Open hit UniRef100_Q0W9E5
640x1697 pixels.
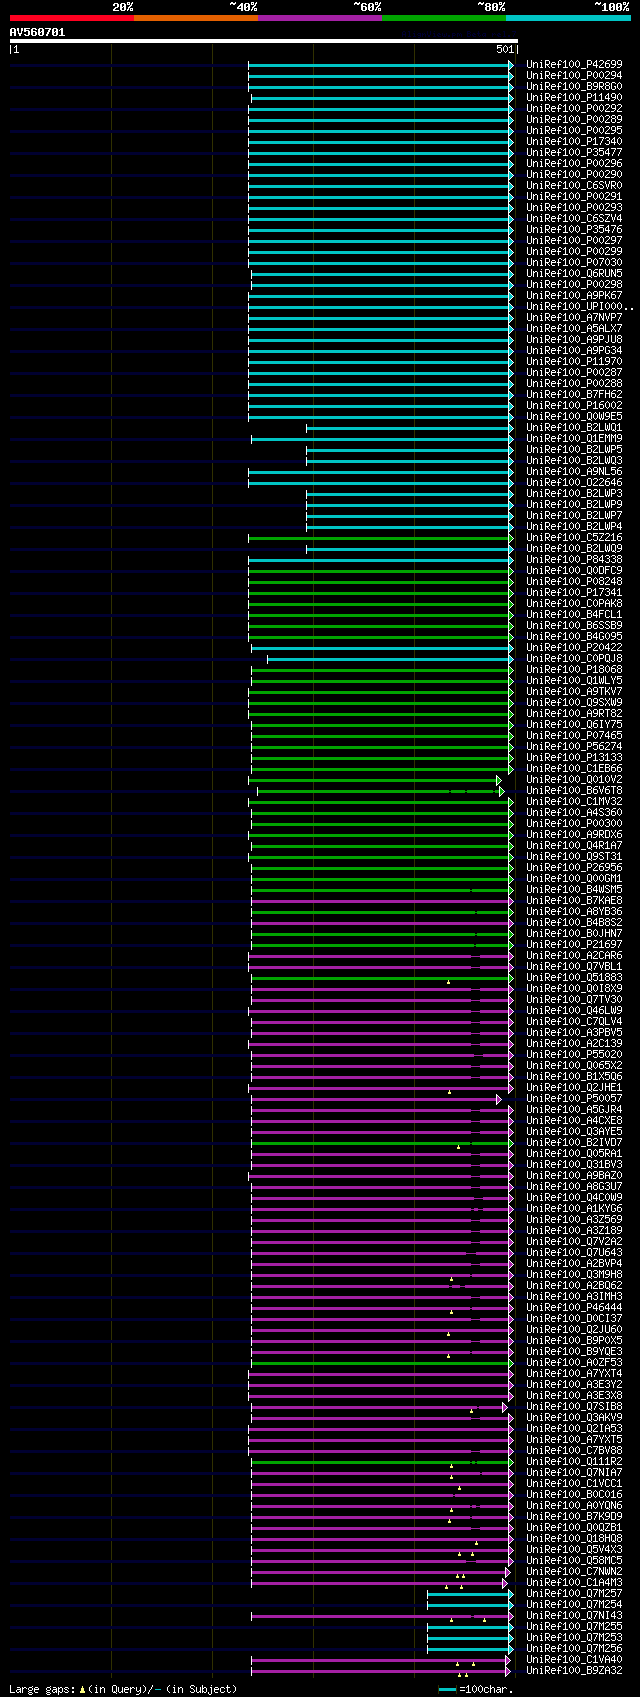coord(574,416)
